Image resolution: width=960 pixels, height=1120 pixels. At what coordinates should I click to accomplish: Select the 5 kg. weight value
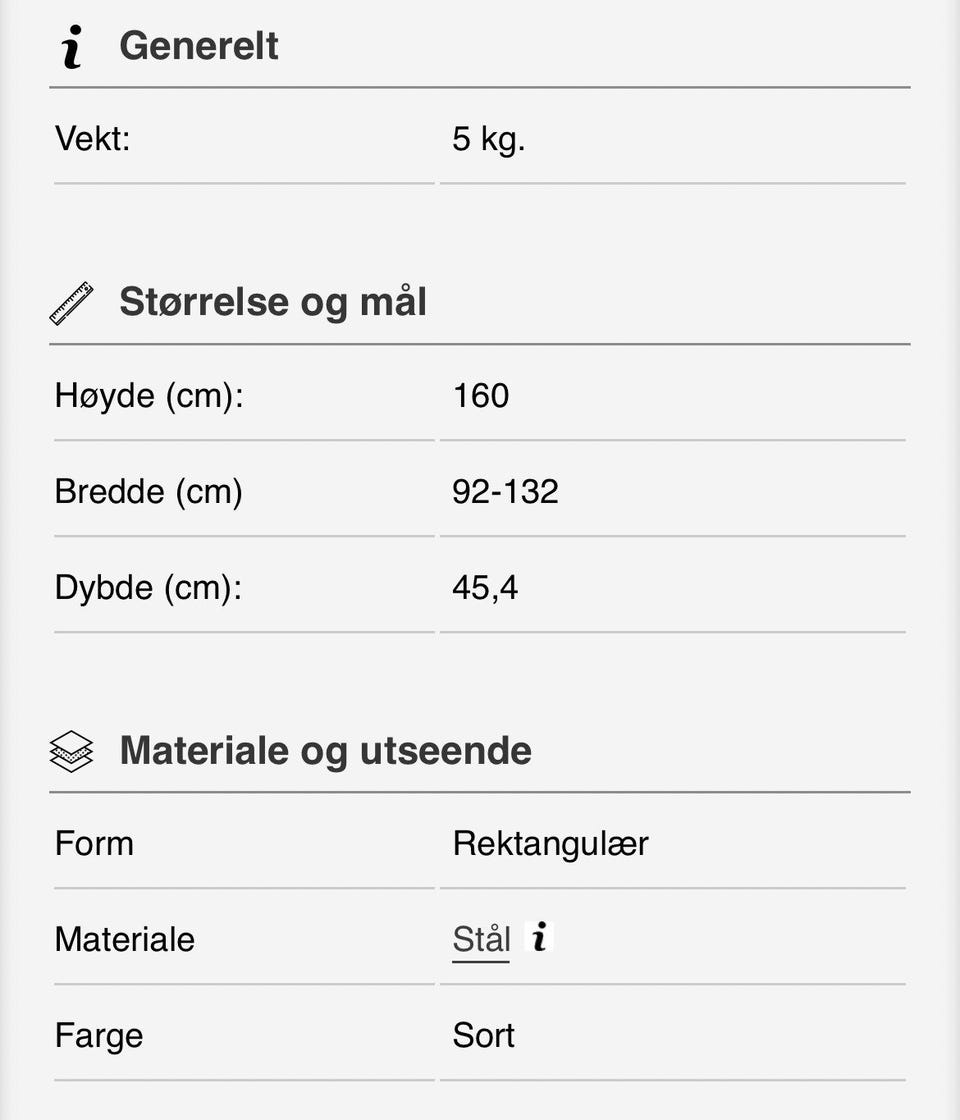(x=488, y=139)
